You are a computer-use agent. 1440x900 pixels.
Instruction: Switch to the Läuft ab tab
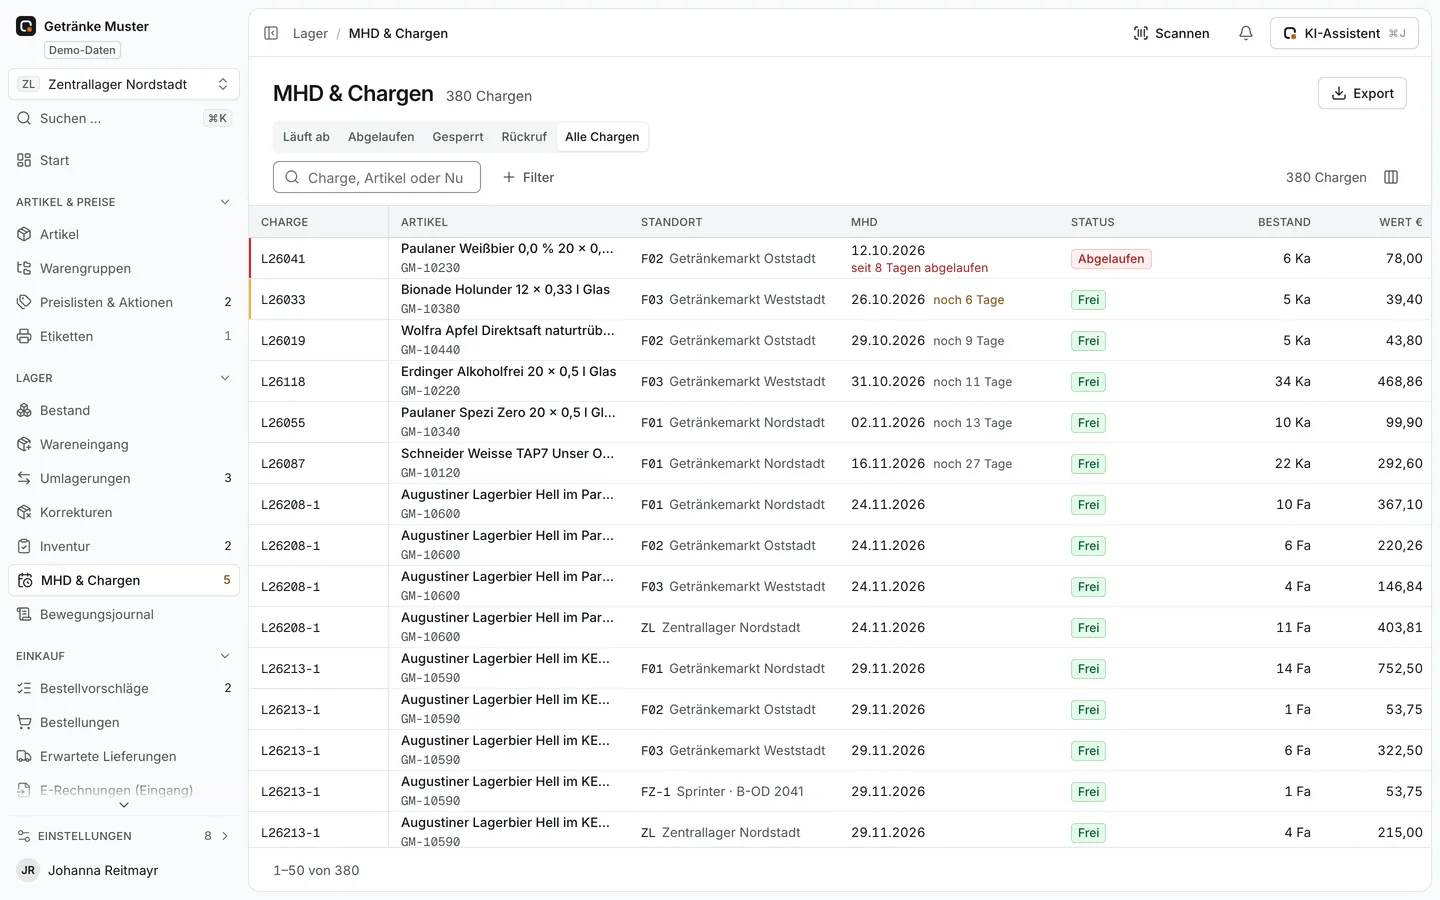(306, 137)
